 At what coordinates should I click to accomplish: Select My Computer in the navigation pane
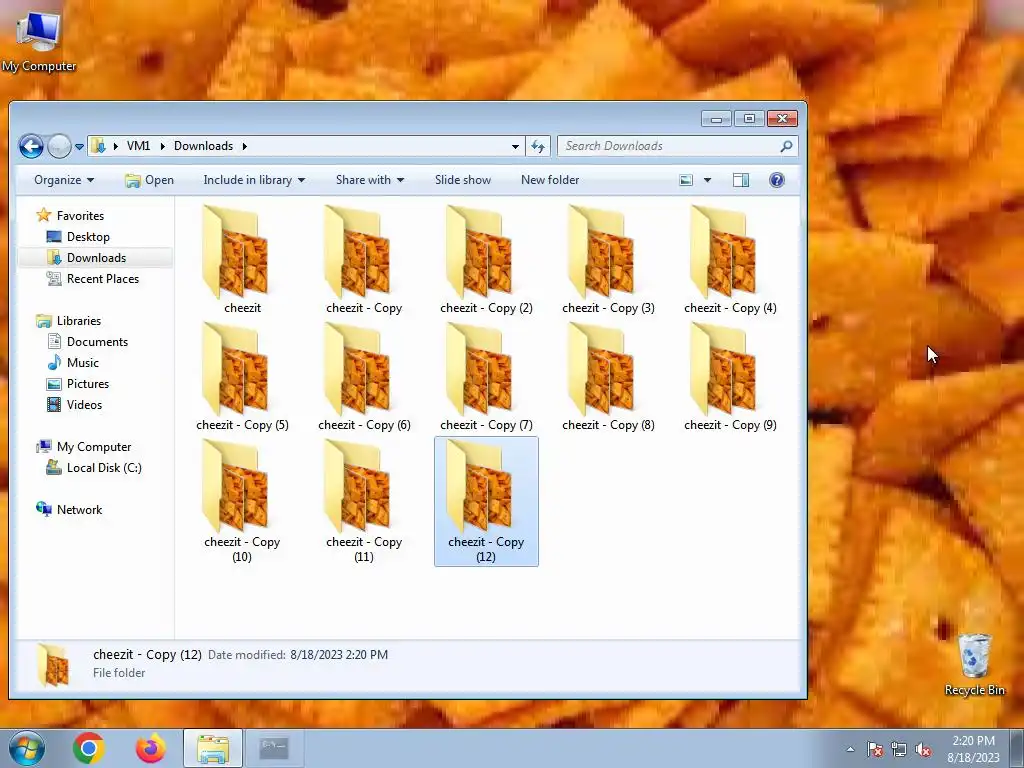point(84,447)
